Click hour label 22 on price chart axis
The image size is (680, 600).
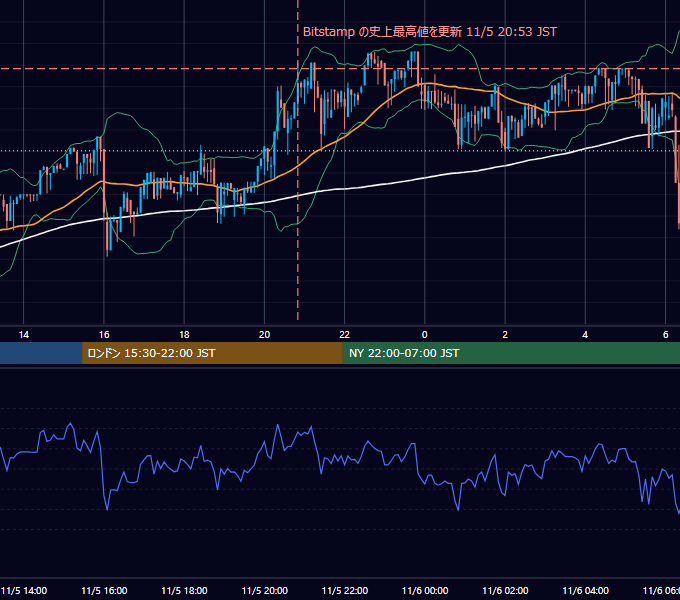[x=344, y=335]
